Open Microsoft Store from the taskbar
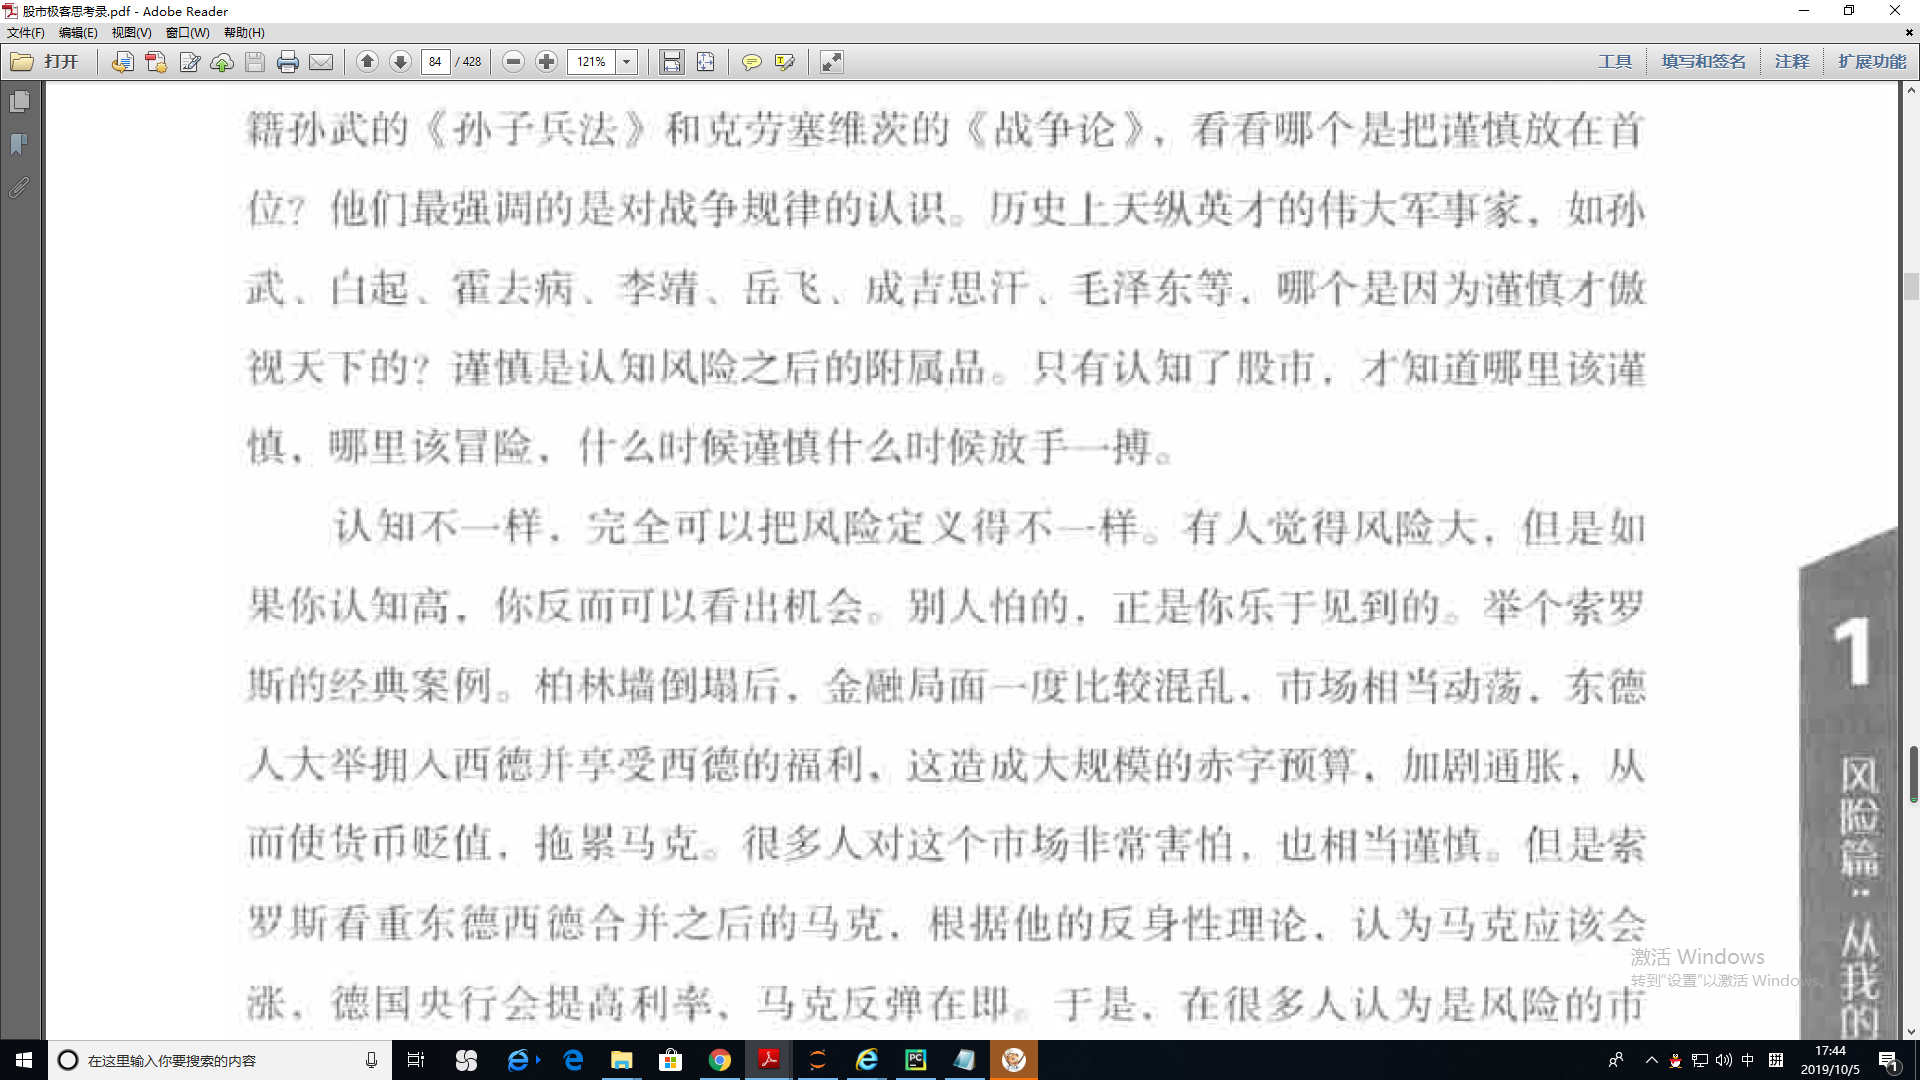The height and width of the screenshot is (1080, 1920). click(x=670, y=1060)
